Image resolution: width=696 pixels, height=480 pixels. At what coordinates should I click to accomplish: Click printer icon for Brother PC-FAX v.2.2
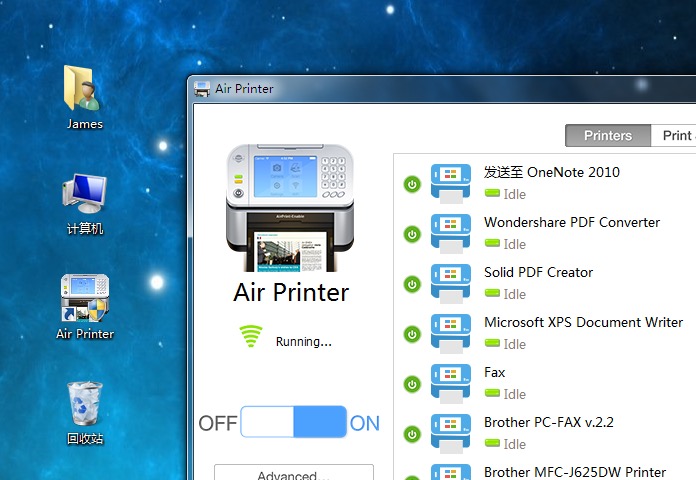point(451,433)
